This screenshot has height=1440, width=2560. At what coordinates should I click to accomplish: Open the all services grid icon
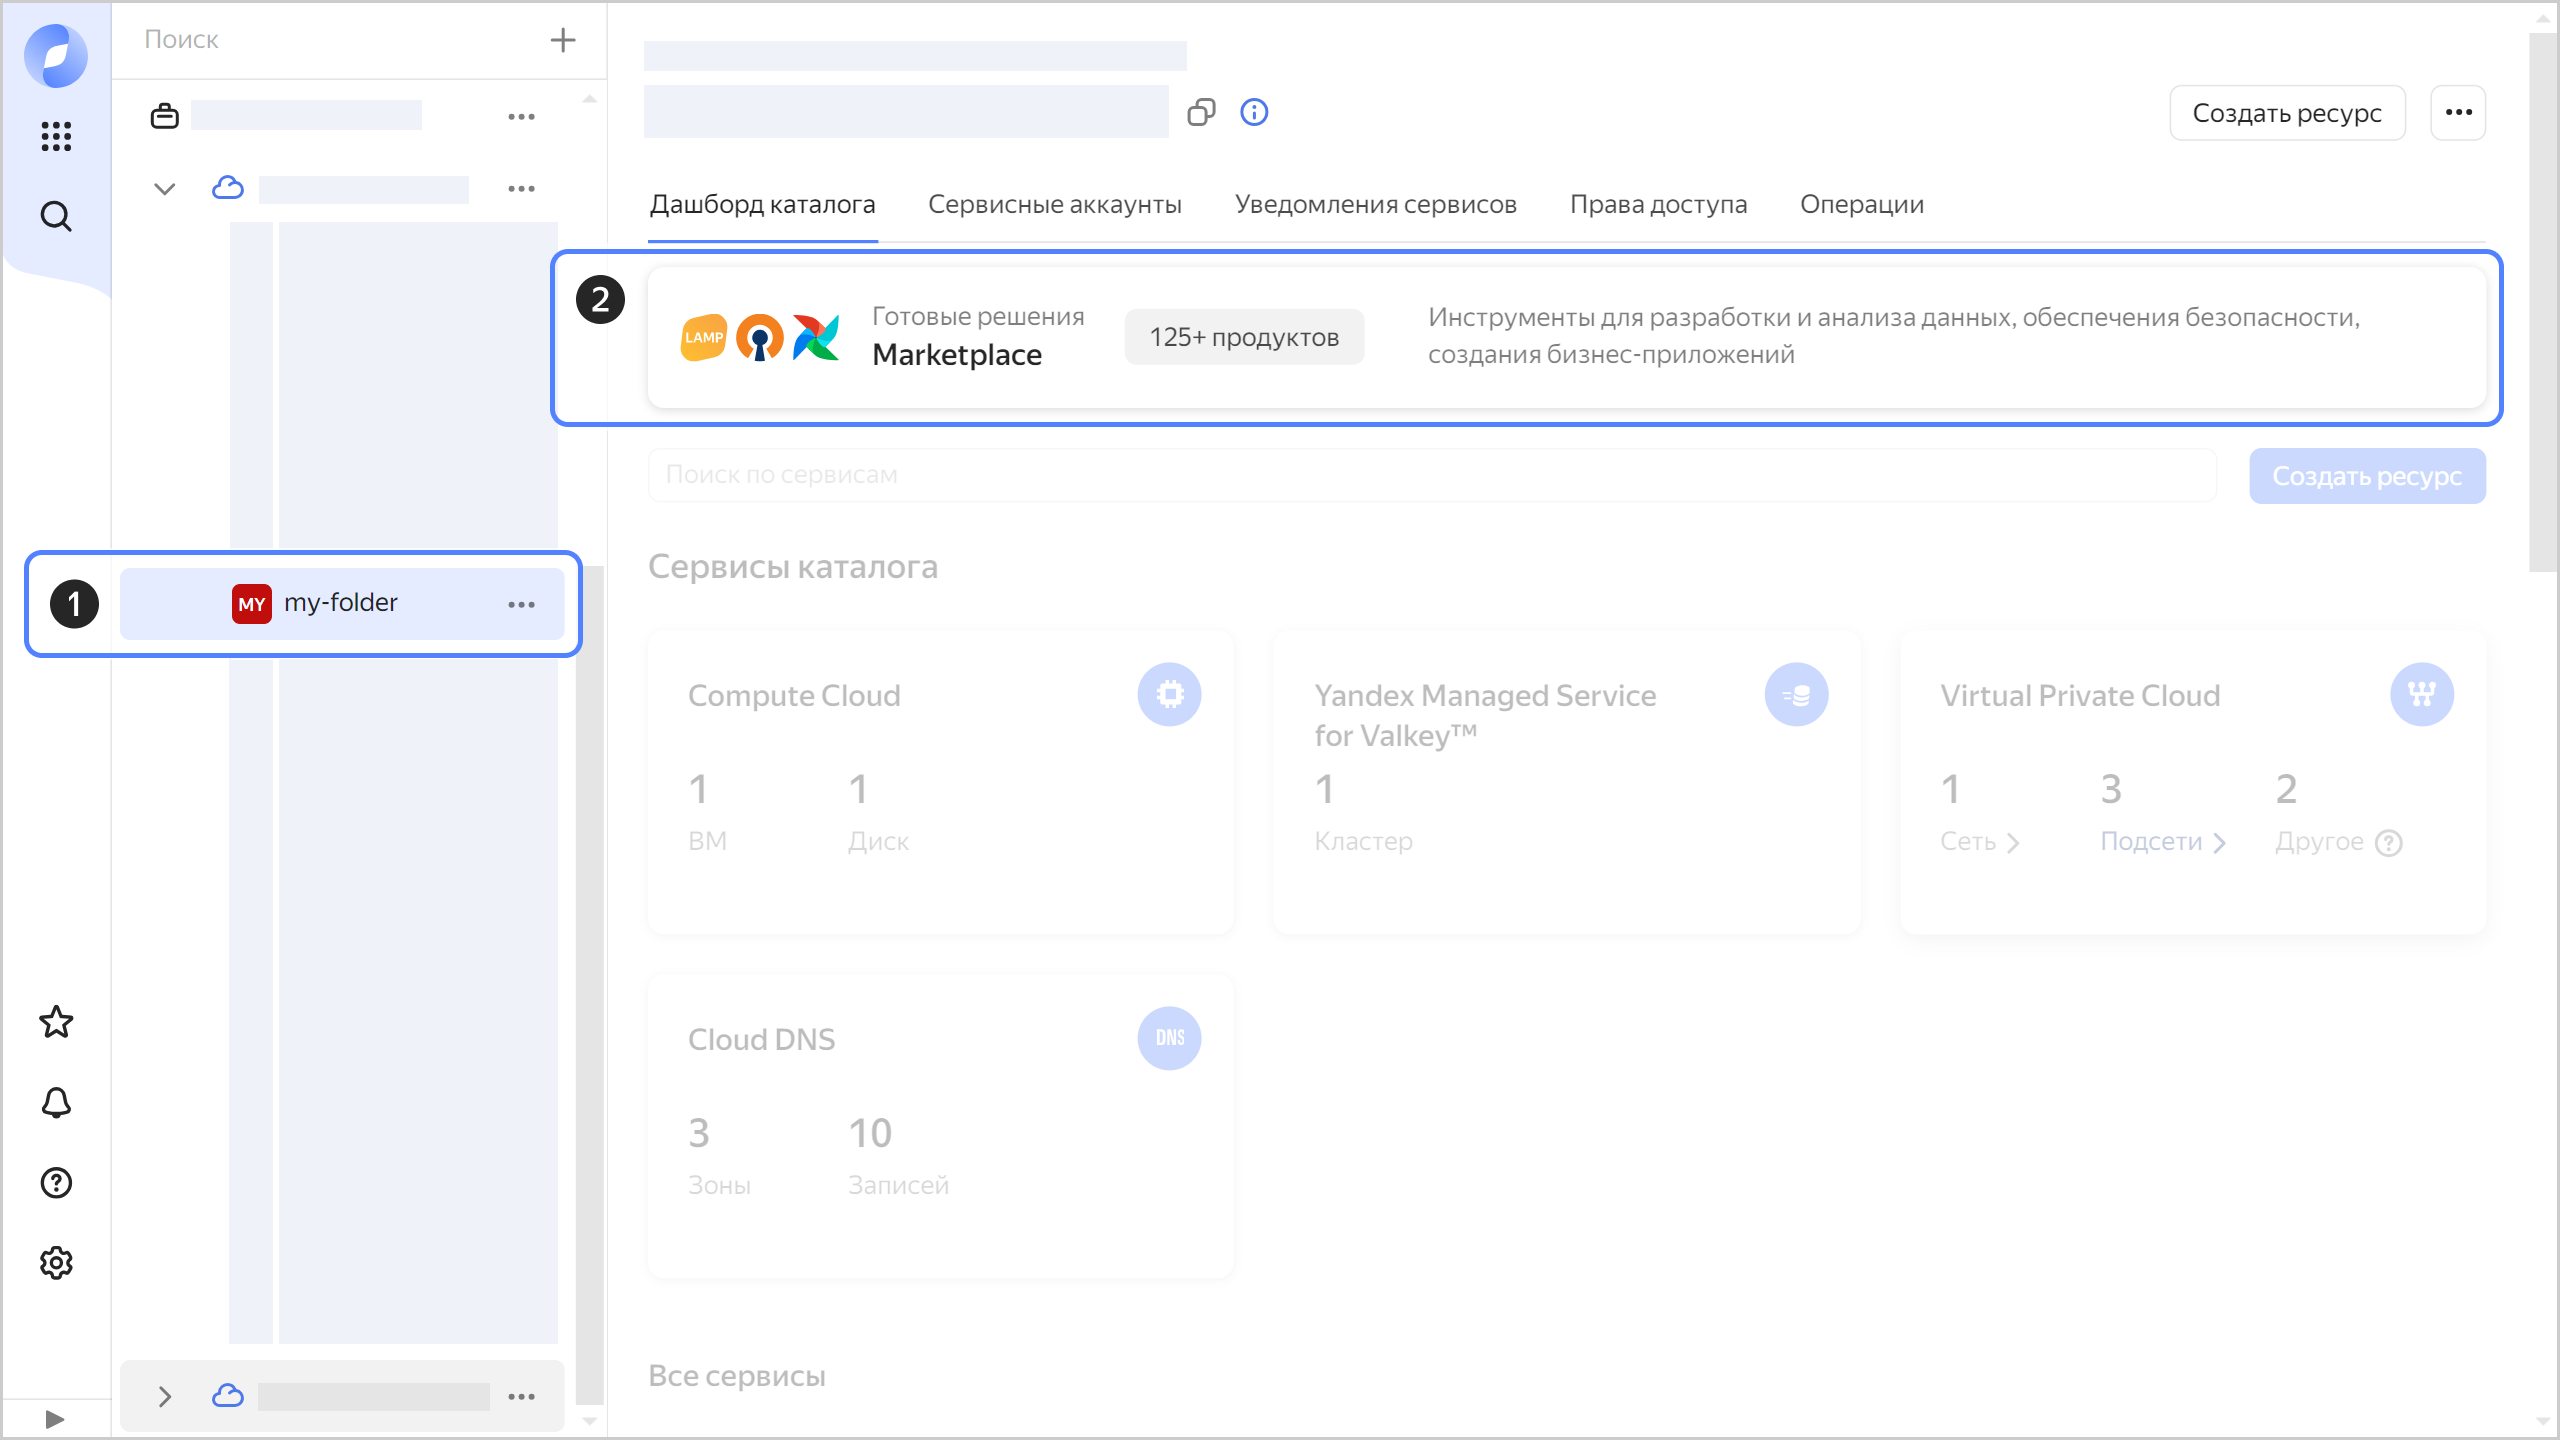click(56, 136)
